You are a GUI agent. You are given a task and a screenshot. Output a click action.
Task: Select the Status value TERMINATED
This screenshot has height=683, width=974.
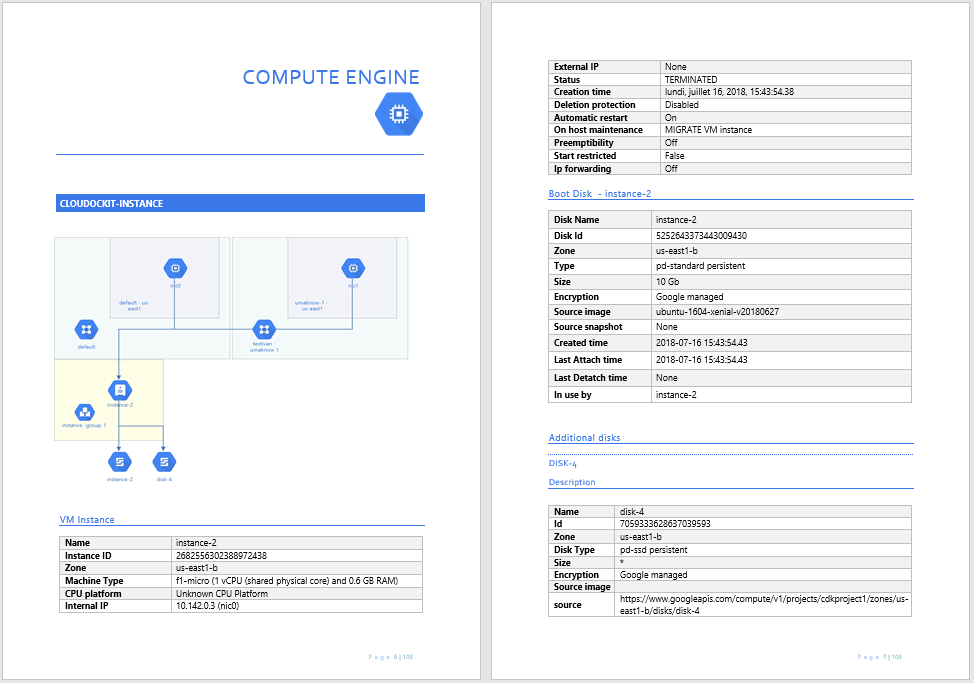(x=691, y=79)
